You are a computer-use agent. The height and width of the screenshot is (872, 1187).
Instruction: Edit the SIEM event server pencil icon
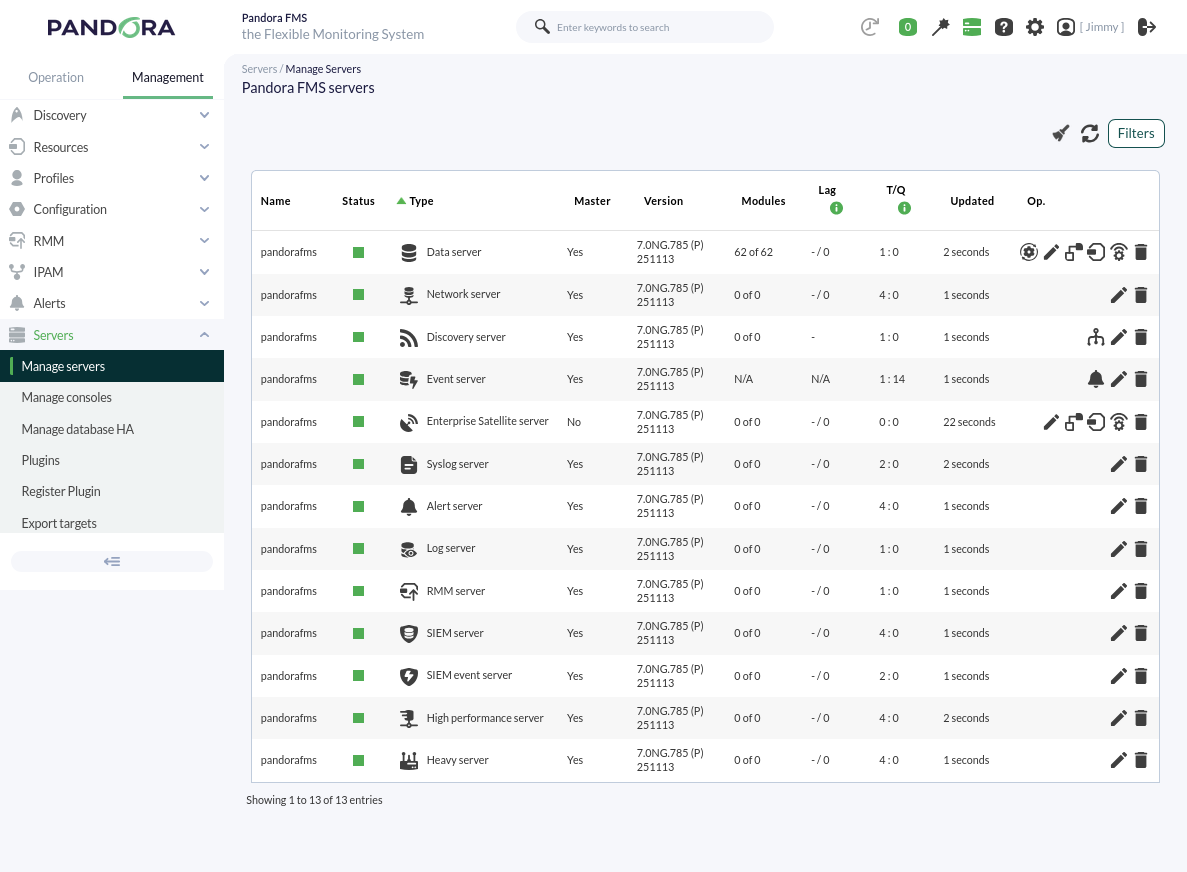1119,676
